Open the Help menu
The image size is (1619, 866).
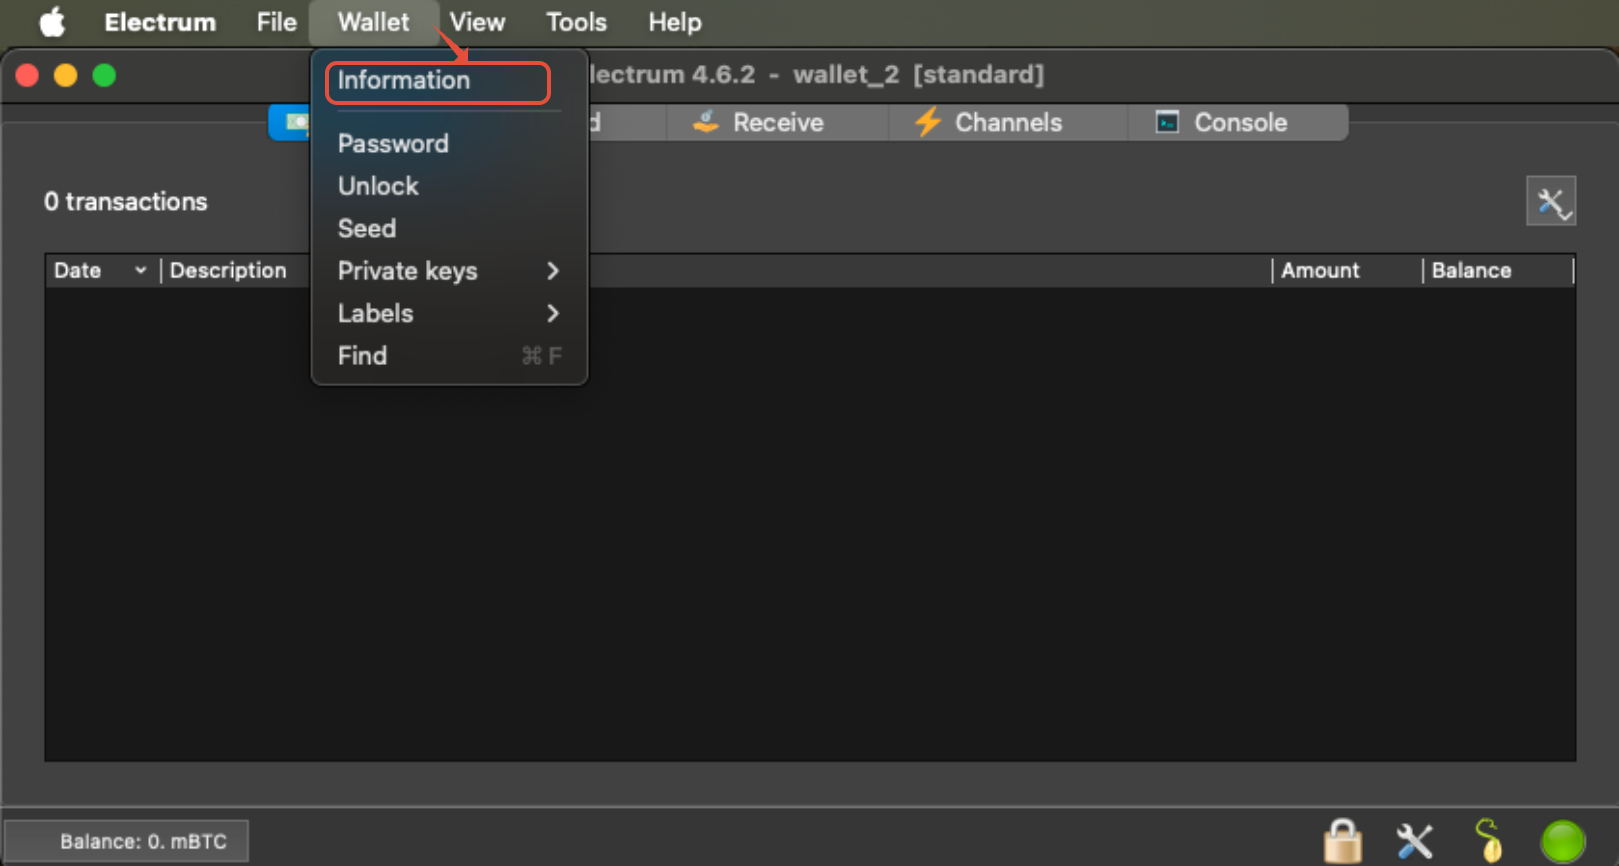point(675,22)
